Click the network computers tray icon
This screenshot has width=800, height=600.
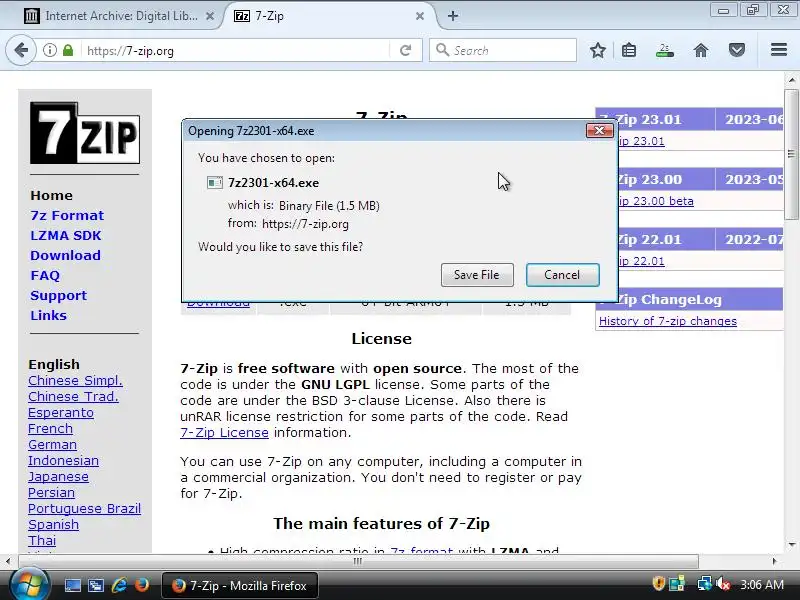coord(704,583)
